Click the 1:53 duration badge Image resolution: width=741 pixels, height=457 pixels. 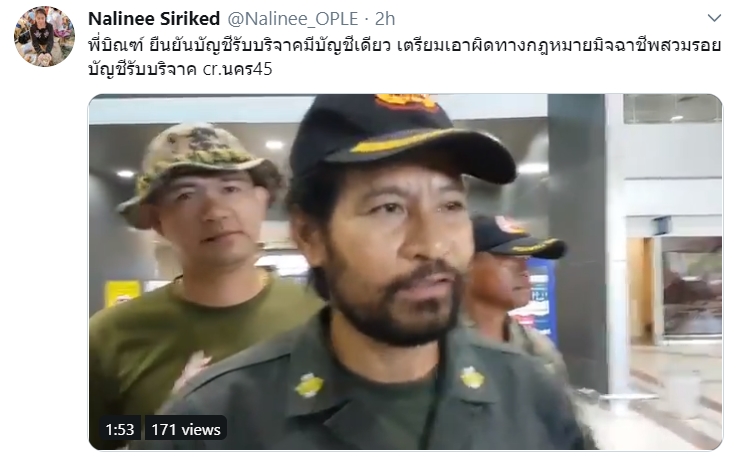[120, 429]
